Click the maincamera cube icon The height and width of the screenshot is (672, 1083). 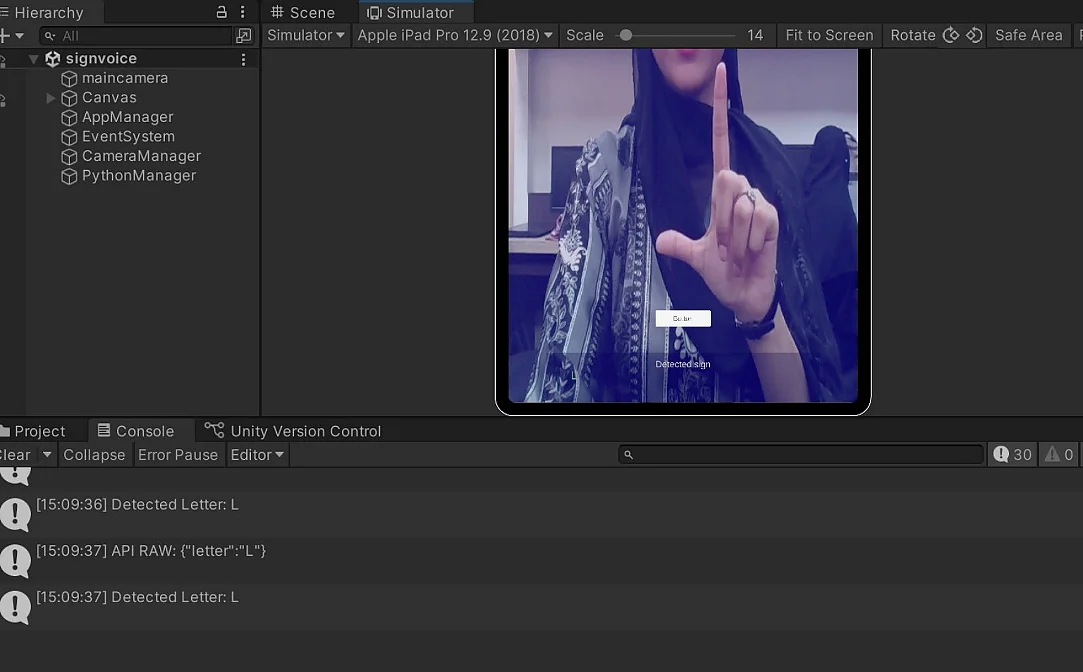[69, 79]
